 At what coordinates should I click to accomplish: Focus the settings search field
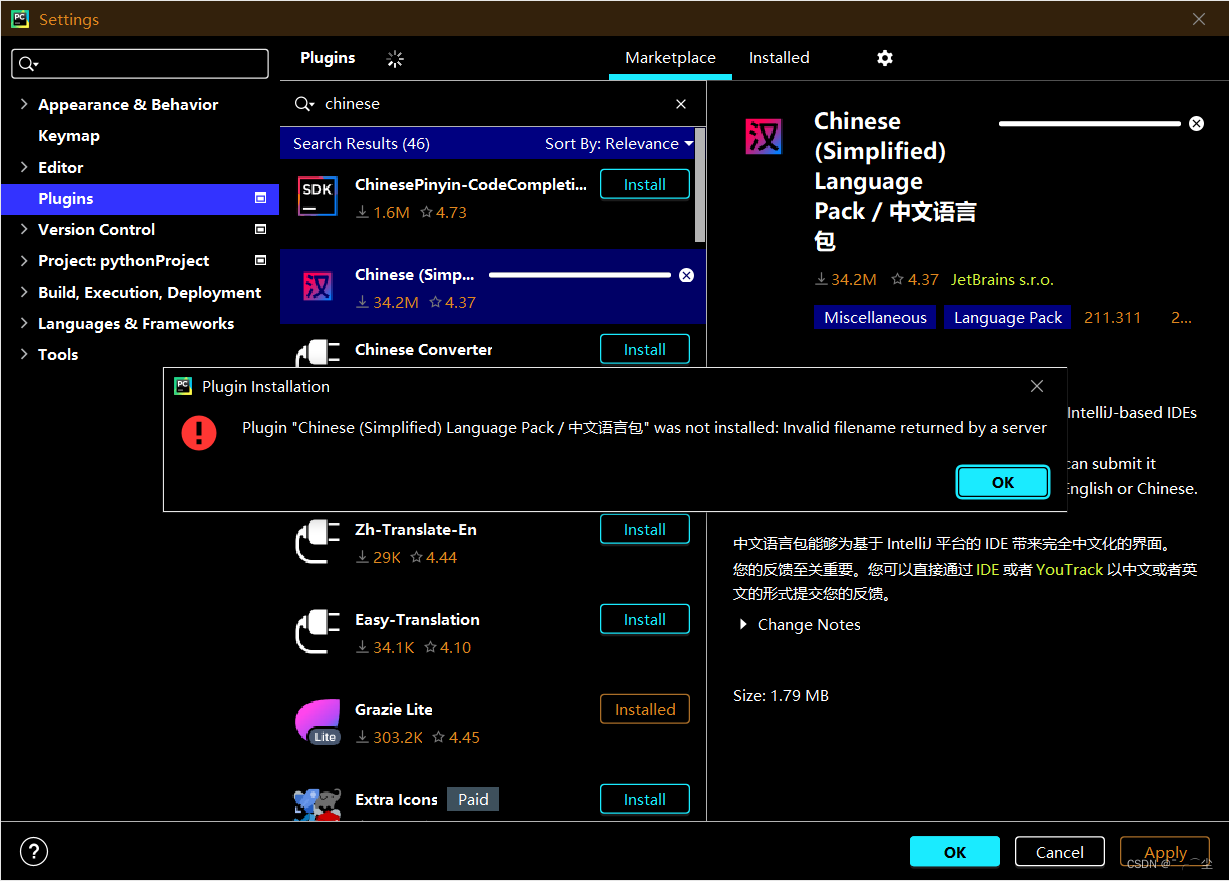[140, 64]
